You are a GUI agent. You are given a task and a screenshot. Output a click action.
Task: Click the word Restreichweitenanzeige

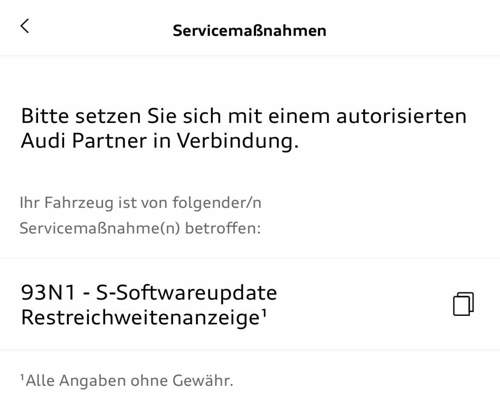click(140, 317)
